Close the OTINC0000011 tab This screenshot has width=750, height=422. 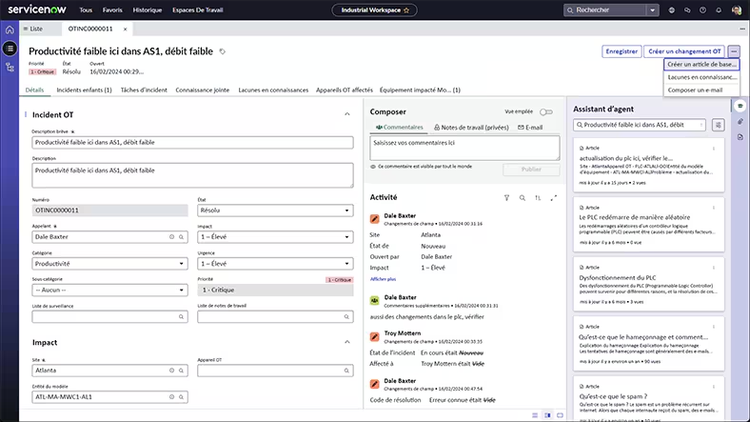point(125,29)
